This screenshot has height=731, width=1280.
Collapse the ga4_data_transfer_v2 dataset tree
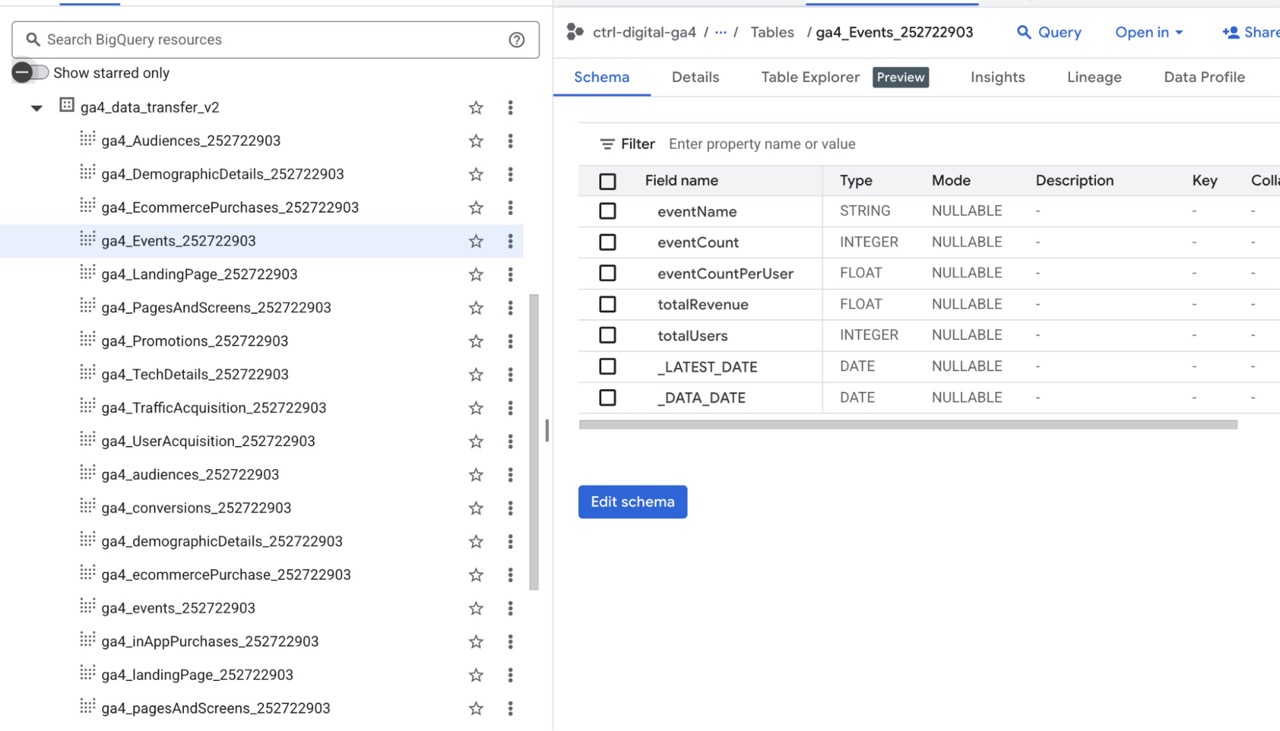click(x=37, y=108)
